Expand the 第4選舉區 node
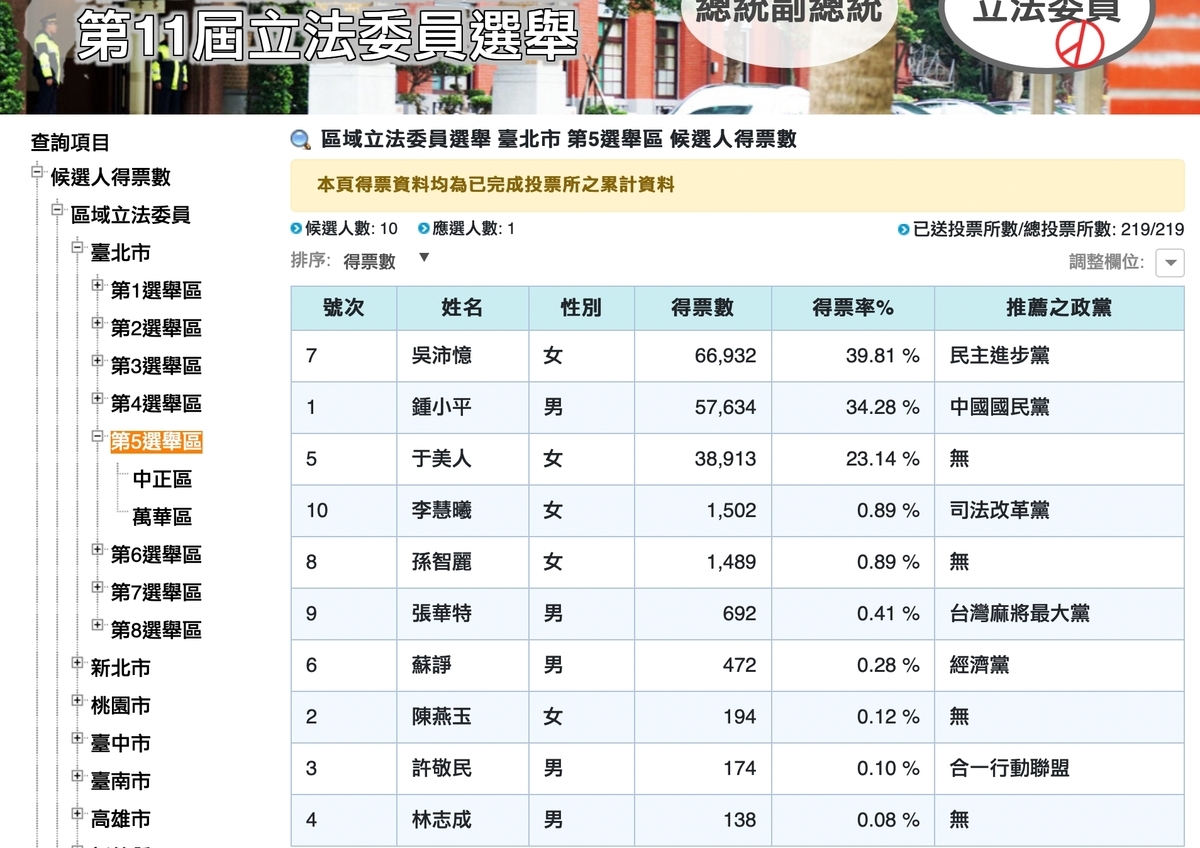Screen dimensions: 1200x848 click(x=97, y=399)
